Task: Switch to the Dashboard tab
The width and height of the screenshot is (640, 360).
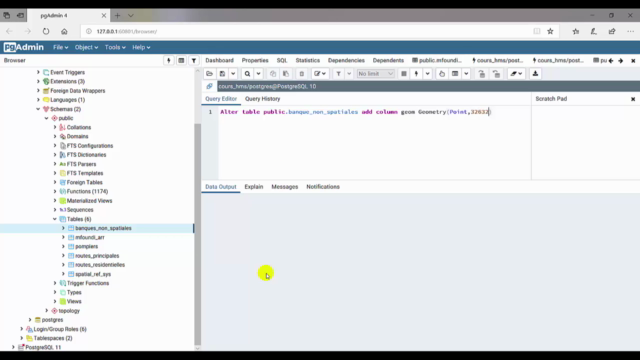Action: coord(220,60)
